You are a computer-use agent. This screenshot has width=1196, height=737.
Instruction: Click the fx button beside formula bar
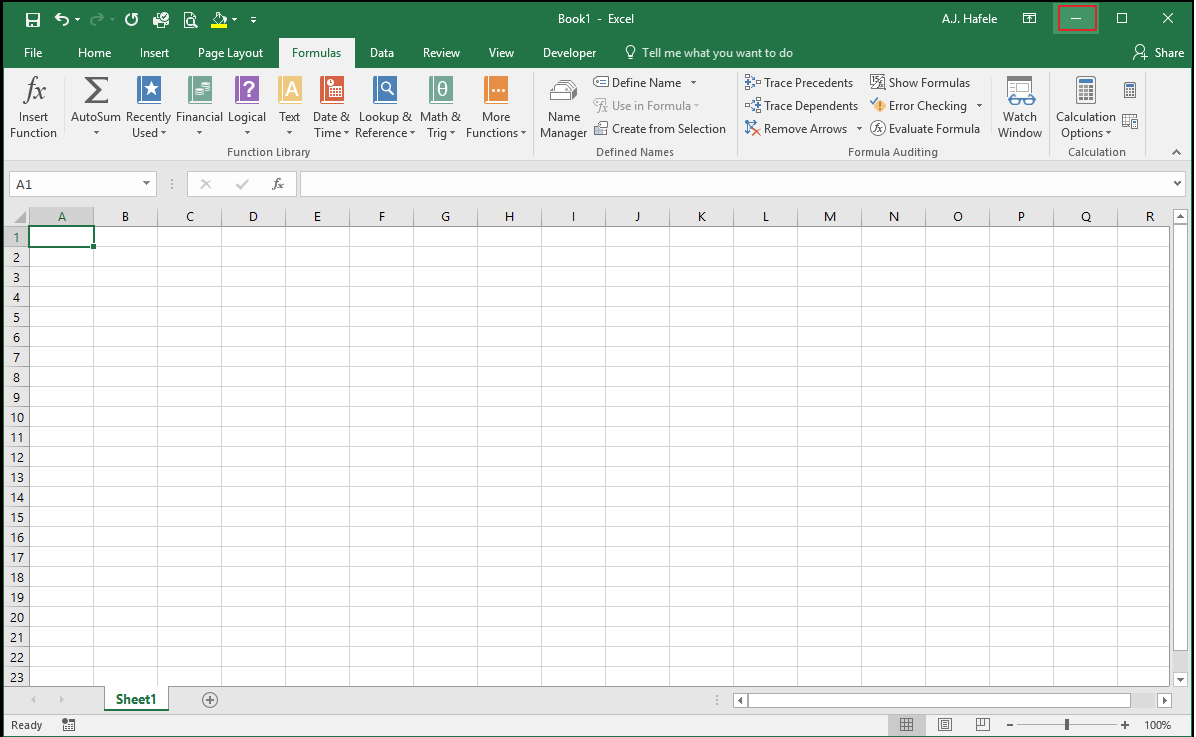pos(278,184)
